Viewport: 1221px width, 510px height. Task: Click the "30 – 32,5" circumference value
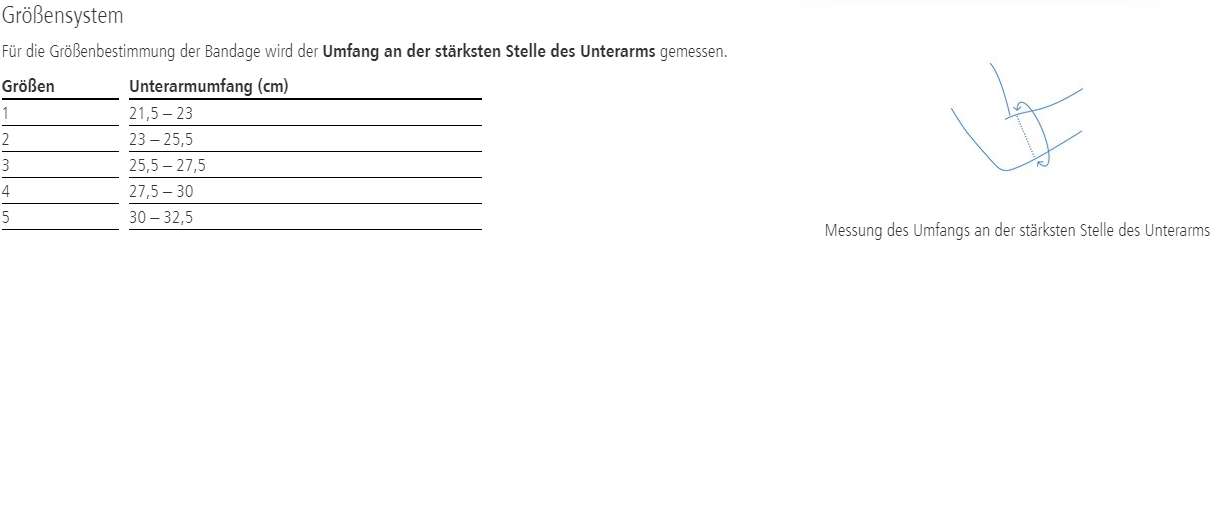(161, 217)
